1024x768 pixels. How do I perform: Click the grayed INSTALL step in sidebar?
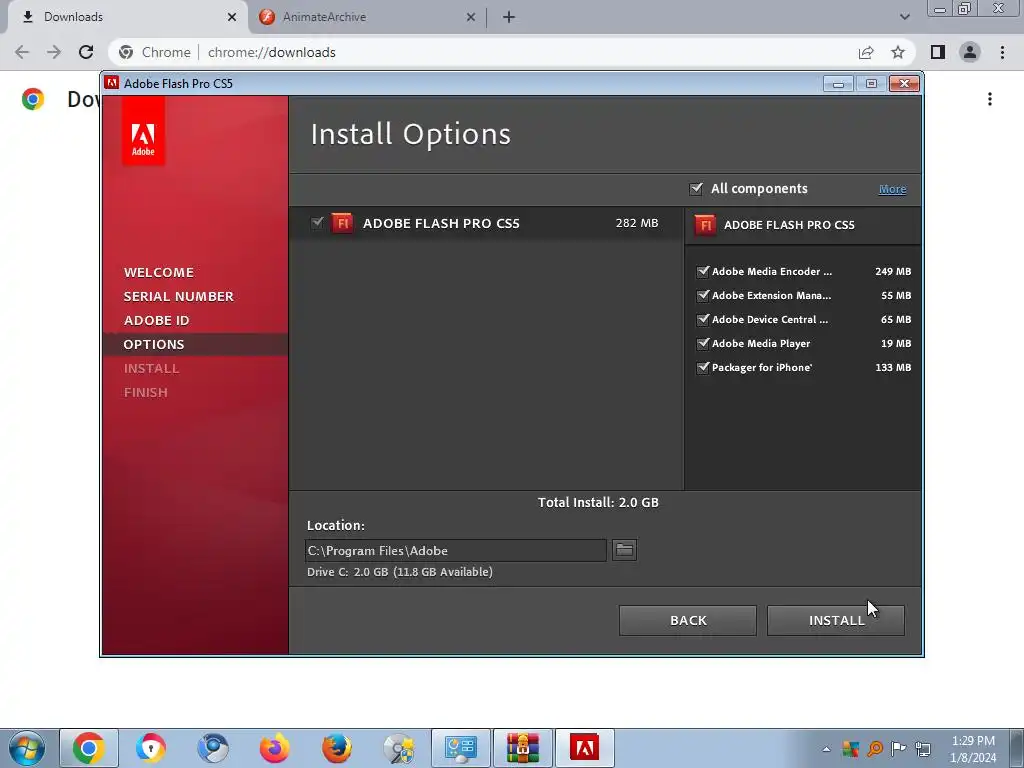152,368
